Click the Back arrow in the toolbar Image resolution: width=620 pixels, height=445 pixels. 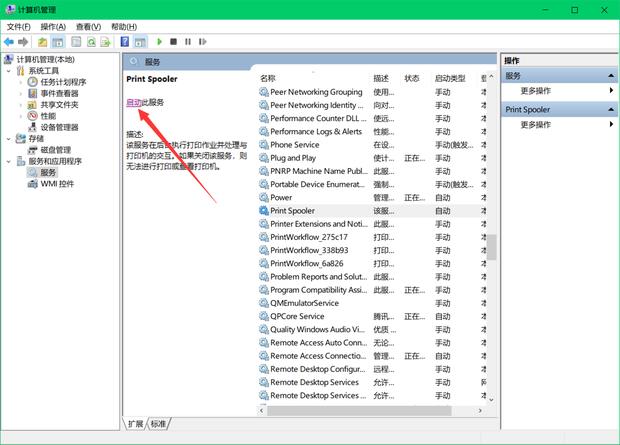(9, 42)
